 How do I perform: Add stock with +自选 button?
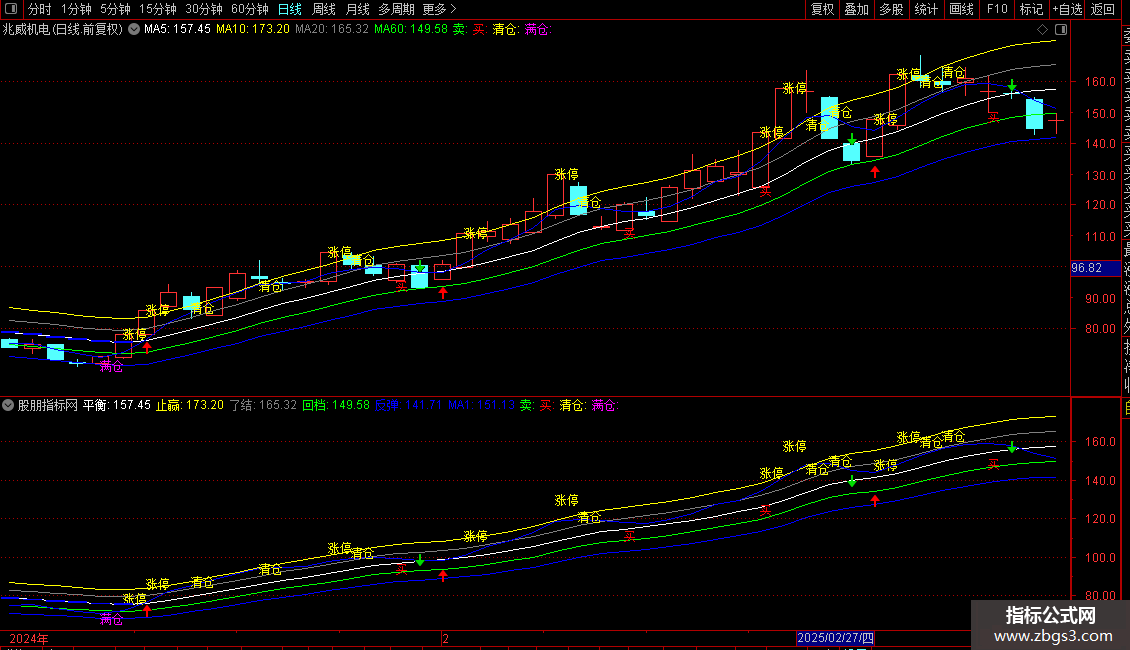[1067, 9]
